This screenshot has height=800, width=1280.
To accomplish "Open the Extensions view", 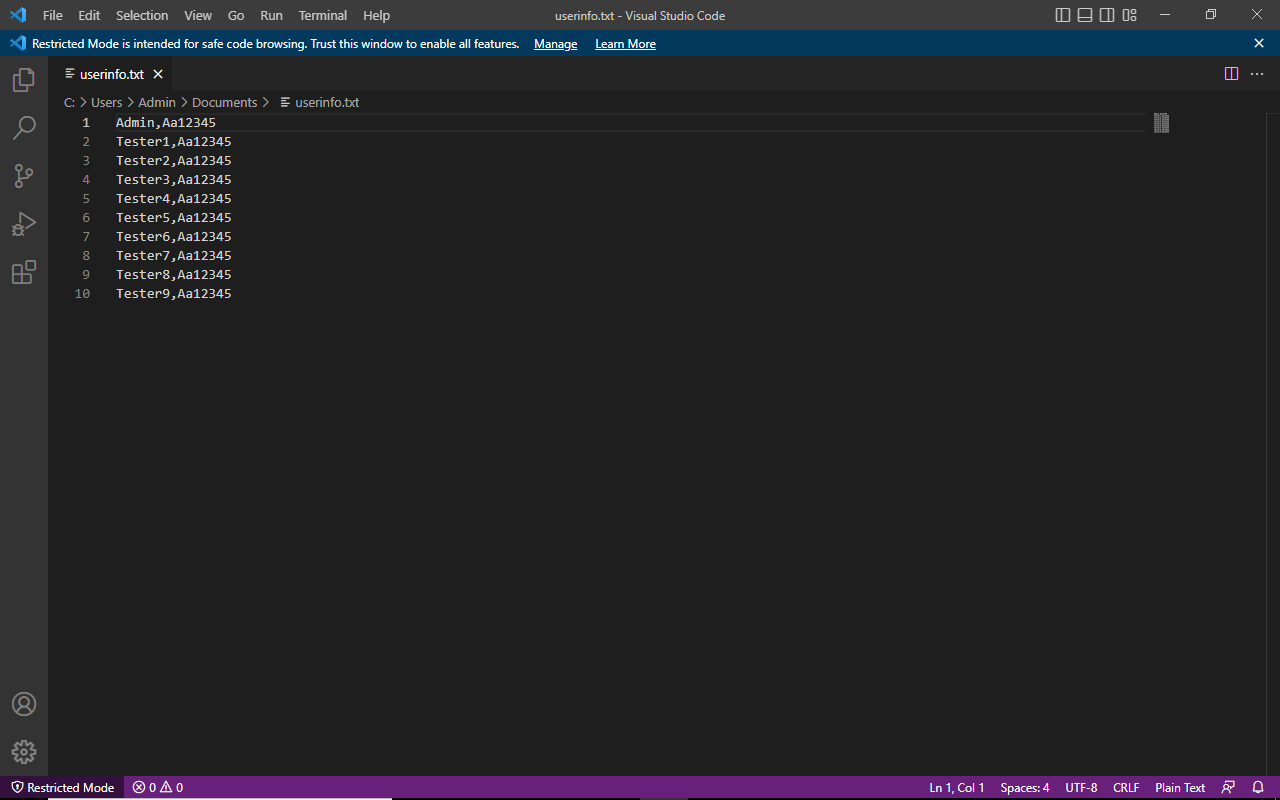I will (24, 272).
